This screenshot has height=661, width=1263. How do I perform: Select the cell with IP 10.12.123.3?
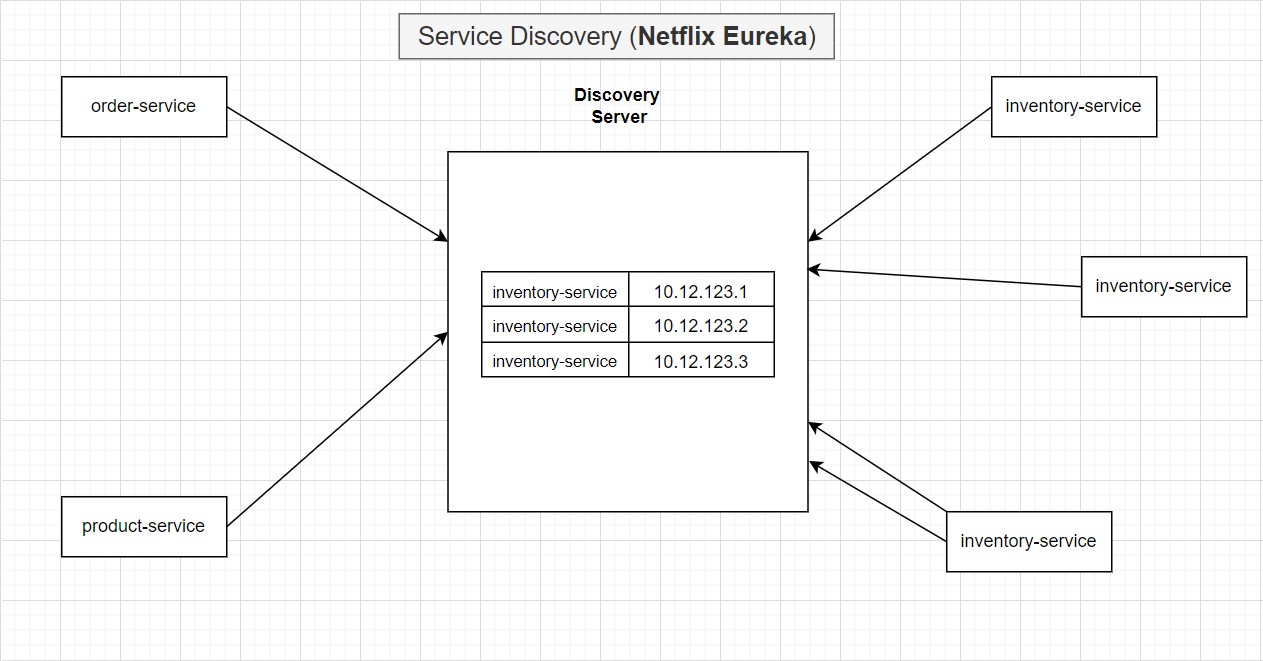(701, 359)
